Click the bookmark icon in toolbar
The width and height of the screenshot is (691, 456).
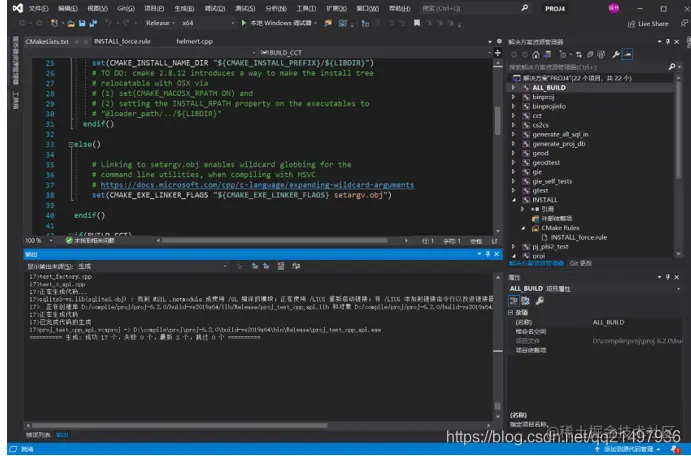tap(416, 23)
